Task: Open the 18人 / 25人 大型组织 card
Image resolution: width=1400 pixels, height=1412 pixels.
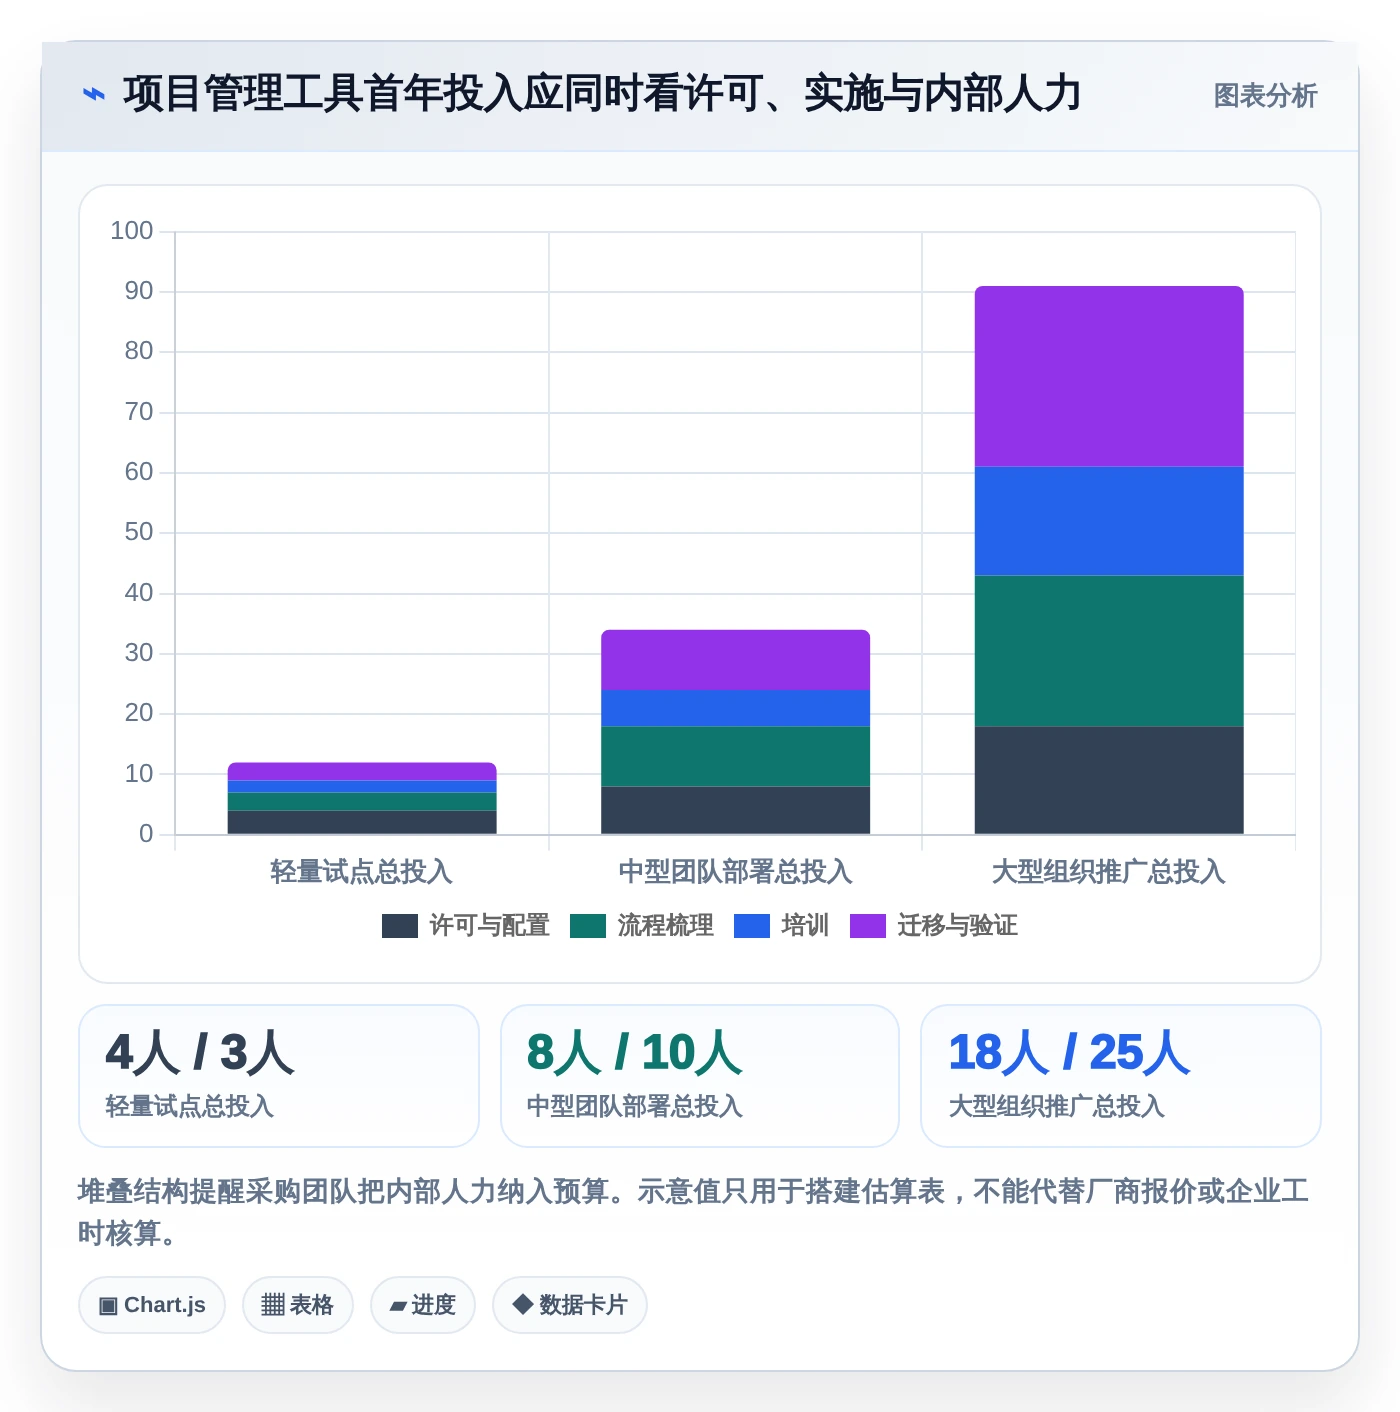Action: [1121, 1076]
